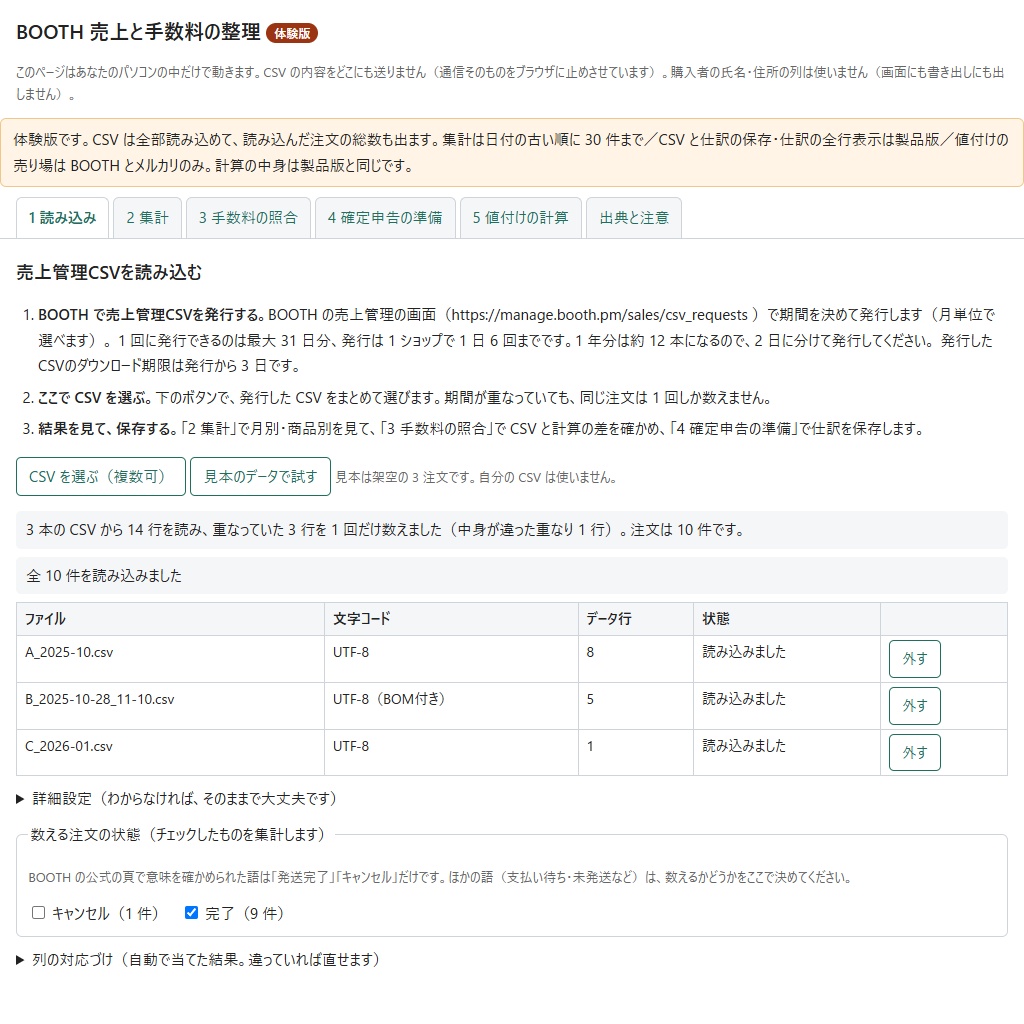Remove C_2026-01.csv with its 外す button
1024x1024 pixels.
[915, 753]
